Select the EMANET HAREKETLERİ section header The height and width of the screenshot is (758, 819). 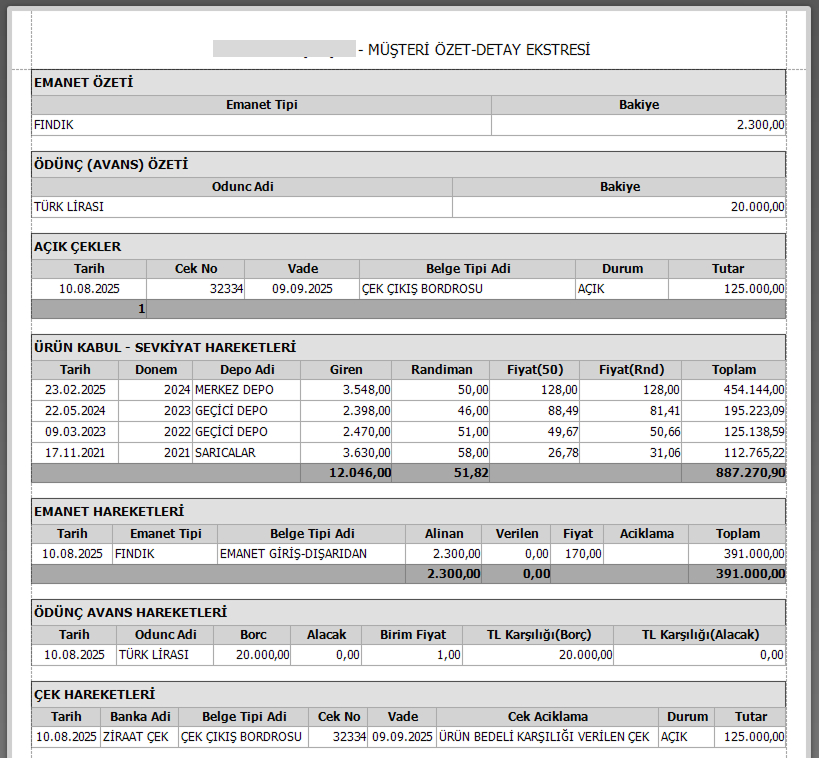[109, 511]
